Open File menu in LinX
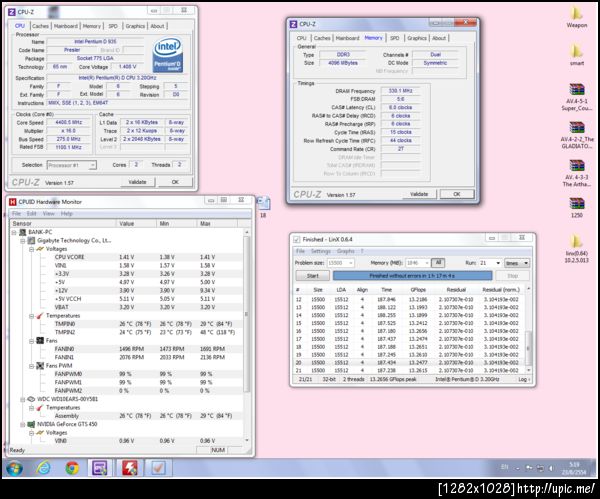This screenshot has height=499, width=600. point(300,251)
